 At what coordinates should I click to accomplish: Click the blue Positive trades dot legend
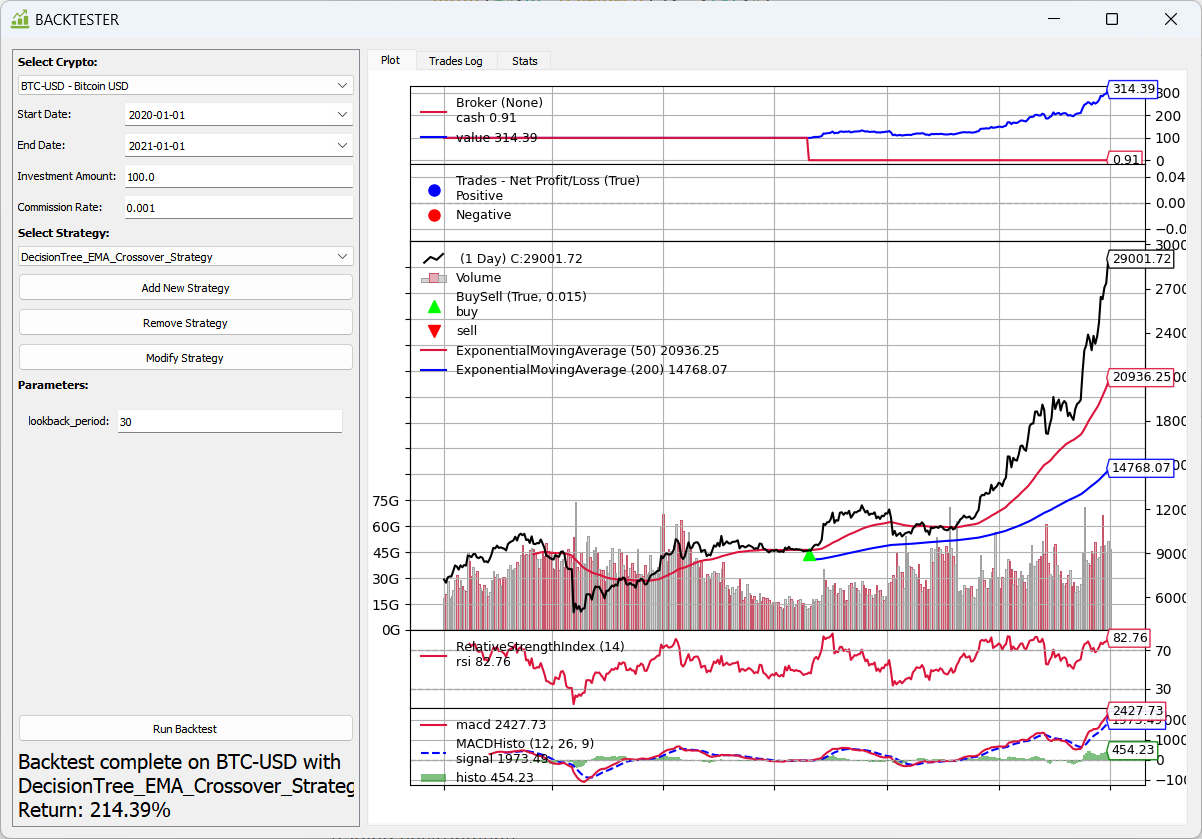click(434, 190)
